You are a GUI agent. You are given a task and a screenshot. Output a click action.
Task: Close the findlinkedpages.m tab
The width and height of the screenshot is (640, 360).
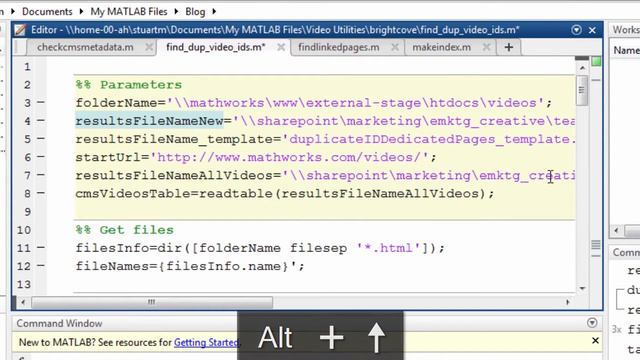[x=395, y=47]
